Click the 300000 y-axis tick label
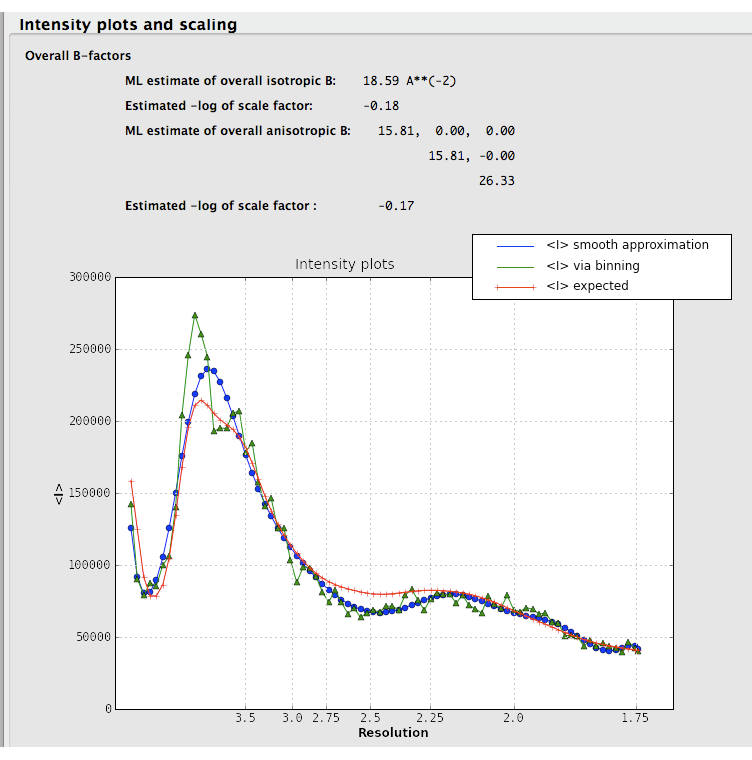The width and height of the screenshot is (752, 760). point(90,277)
